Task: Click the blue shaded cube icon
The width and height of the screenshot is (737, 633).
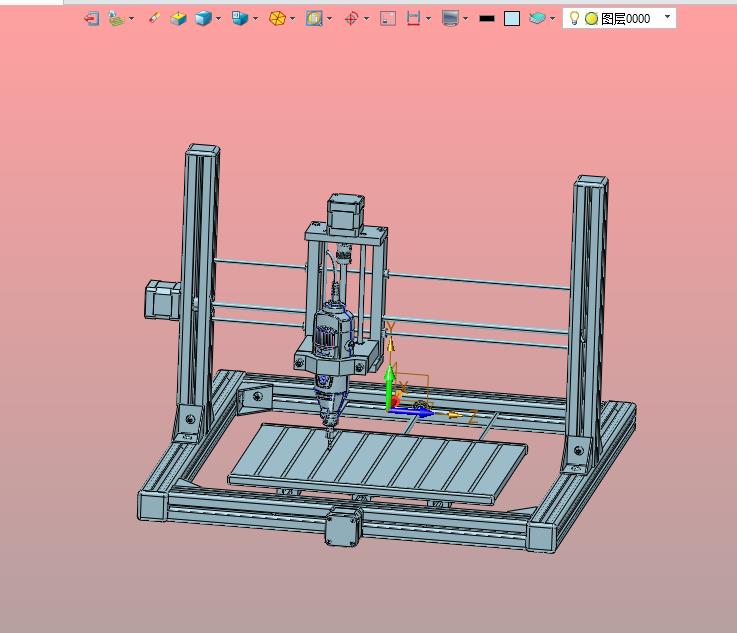Action: pos(203,19)
